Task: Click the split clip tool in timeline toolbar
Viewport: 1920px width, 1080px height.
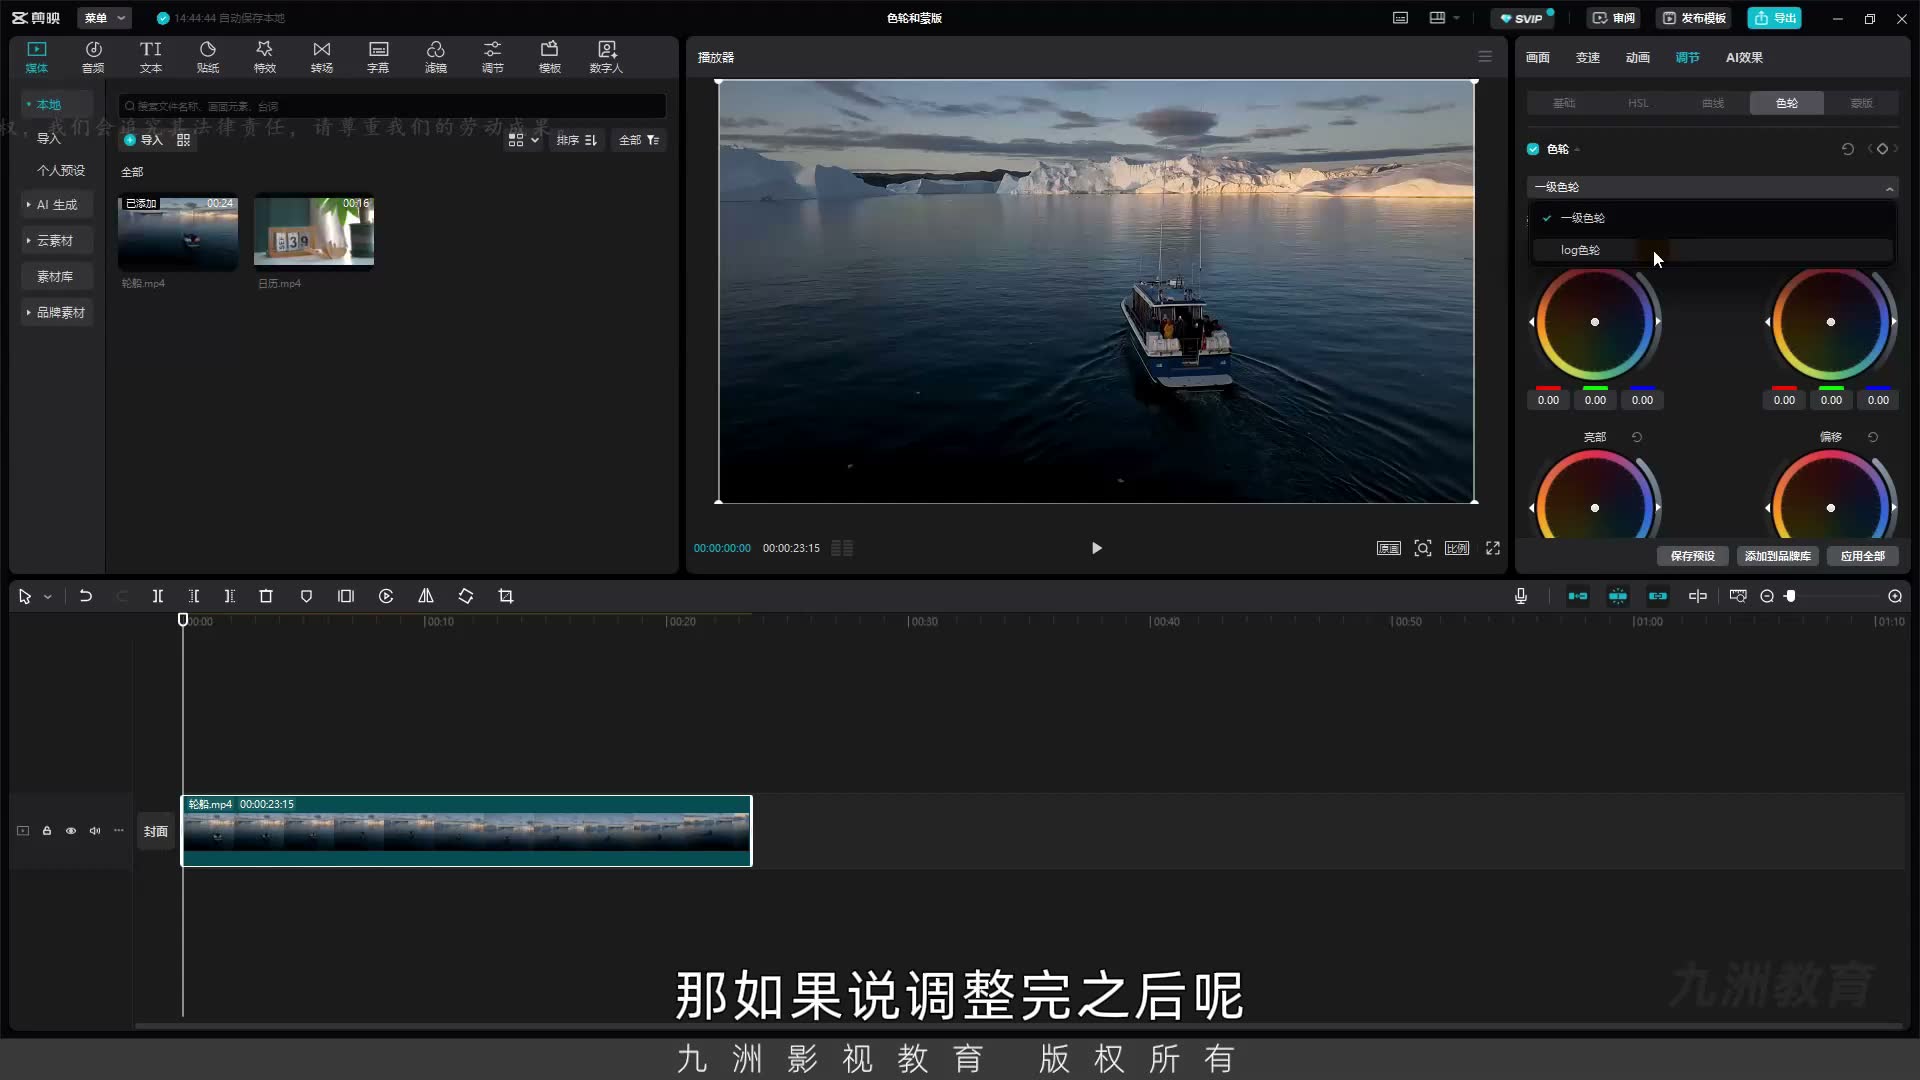Action: pyautogui.click(x=157, y=596)
